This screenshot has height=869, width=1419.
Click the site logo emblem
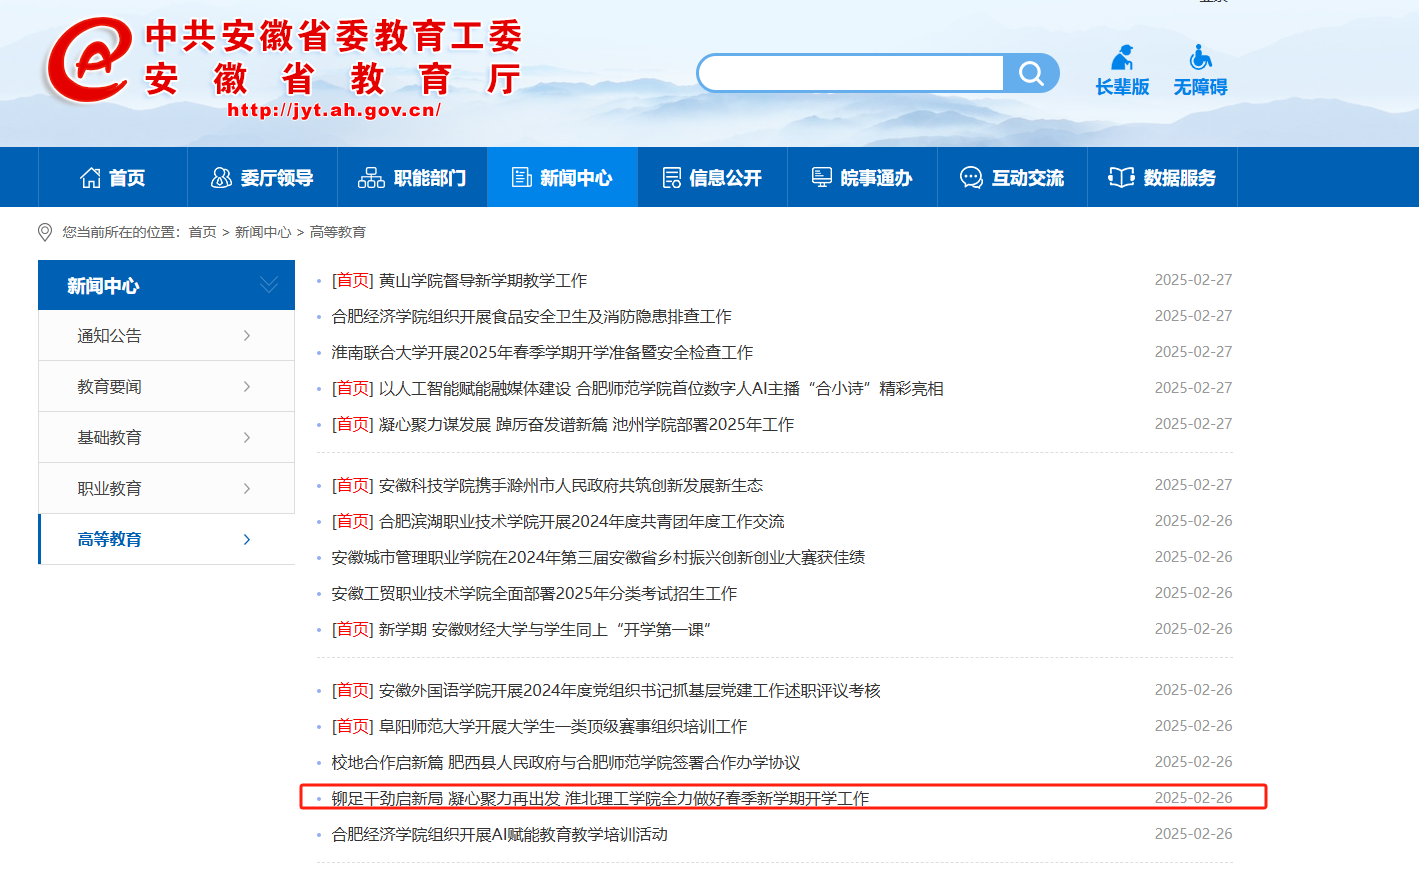click(90, 62)
